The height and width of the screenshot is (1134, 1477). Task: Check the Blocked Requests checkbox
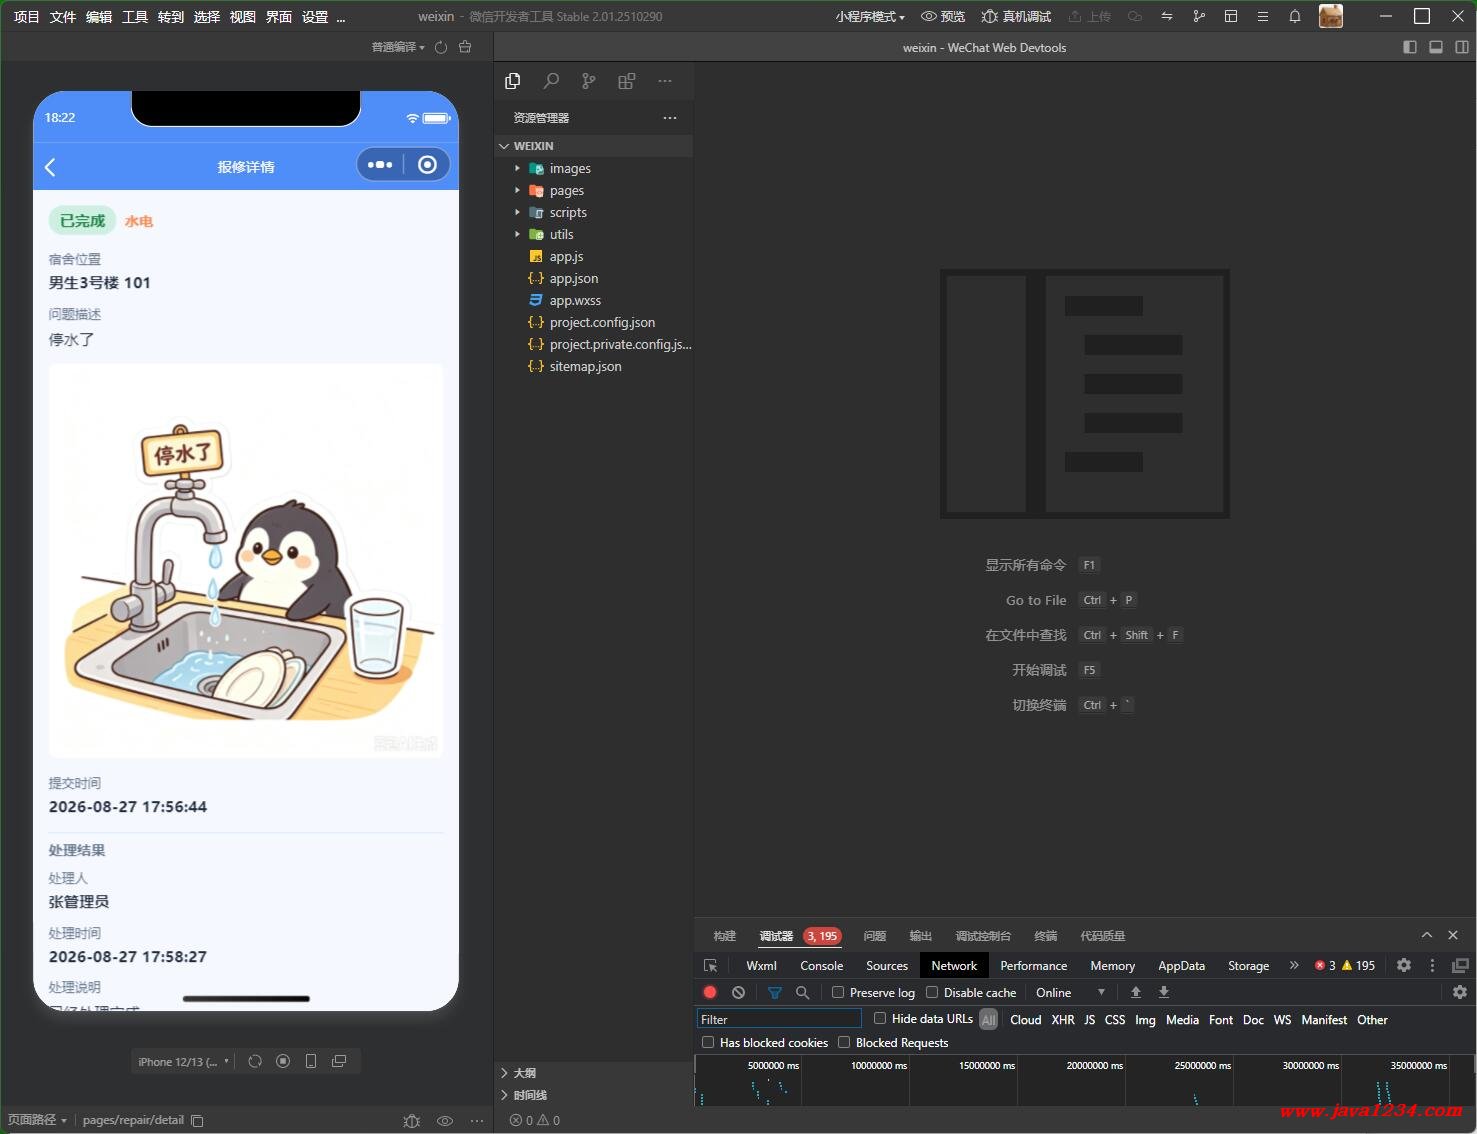pyautogui.click(x=844, y=1042)
